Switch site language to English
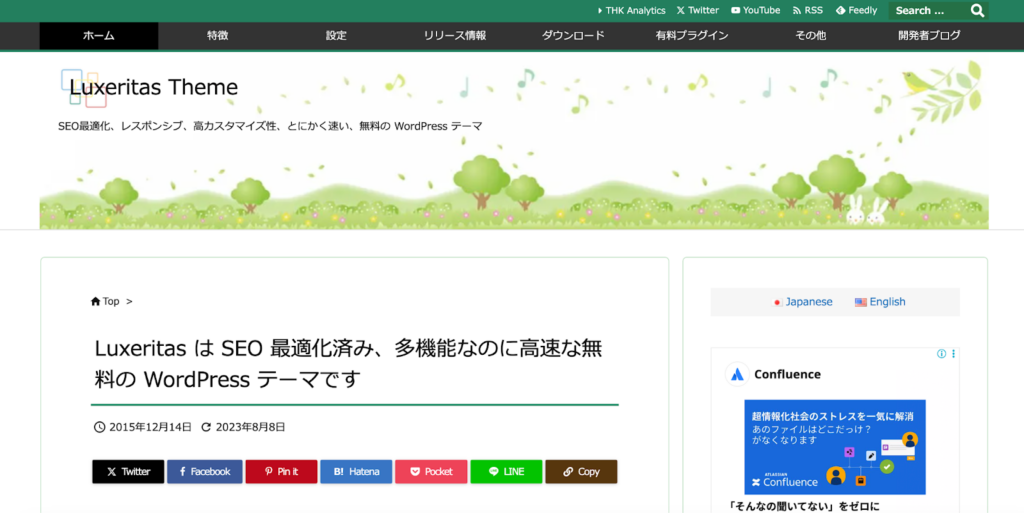 pos(880,302)
